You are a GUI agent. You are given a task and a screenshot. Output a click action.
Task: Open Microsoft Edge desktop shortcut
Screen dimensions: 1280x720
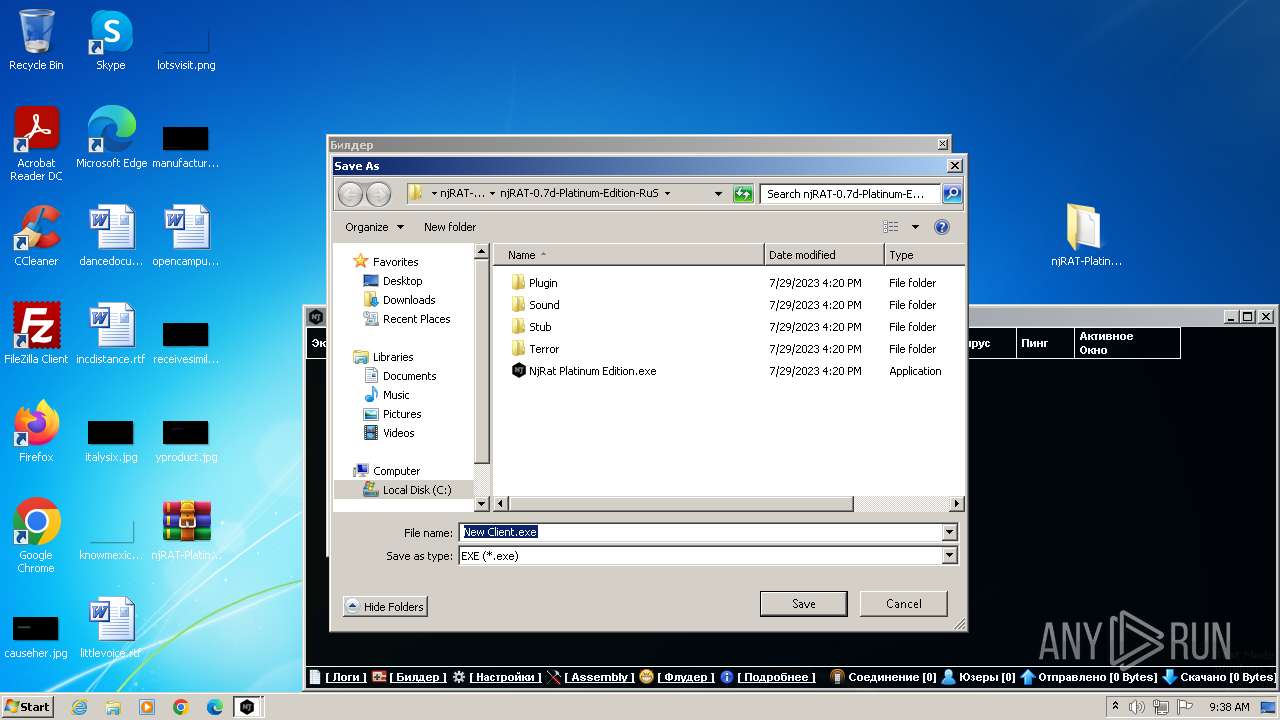coord(111,138)
